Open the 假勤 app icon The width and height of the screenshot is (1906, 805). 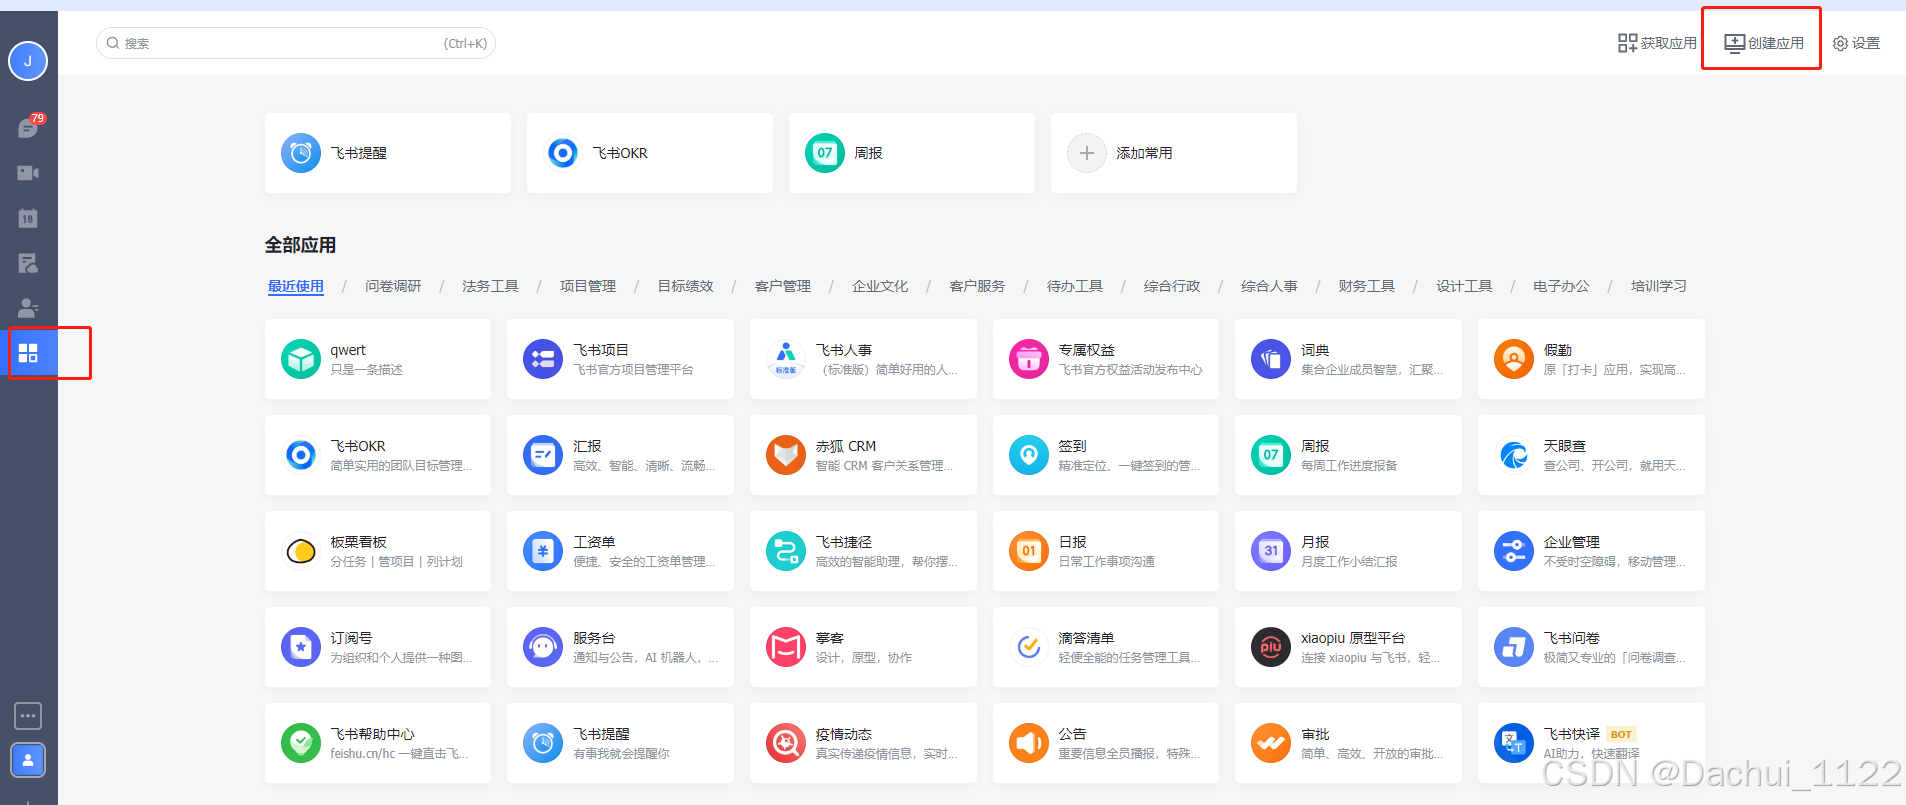(1514, 359)
